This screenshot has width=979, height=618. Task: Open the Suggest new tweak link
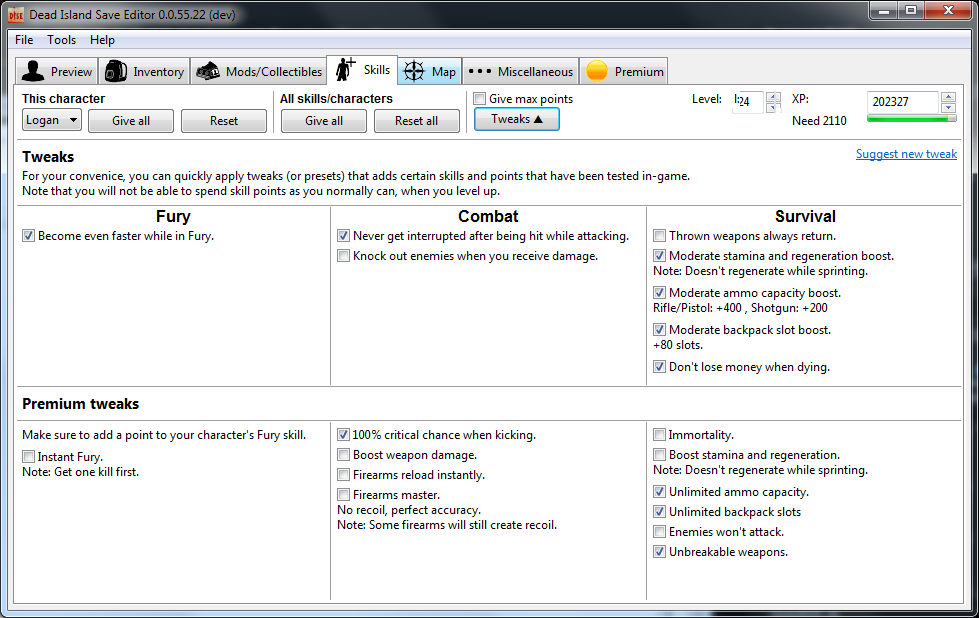click(906, 154)
